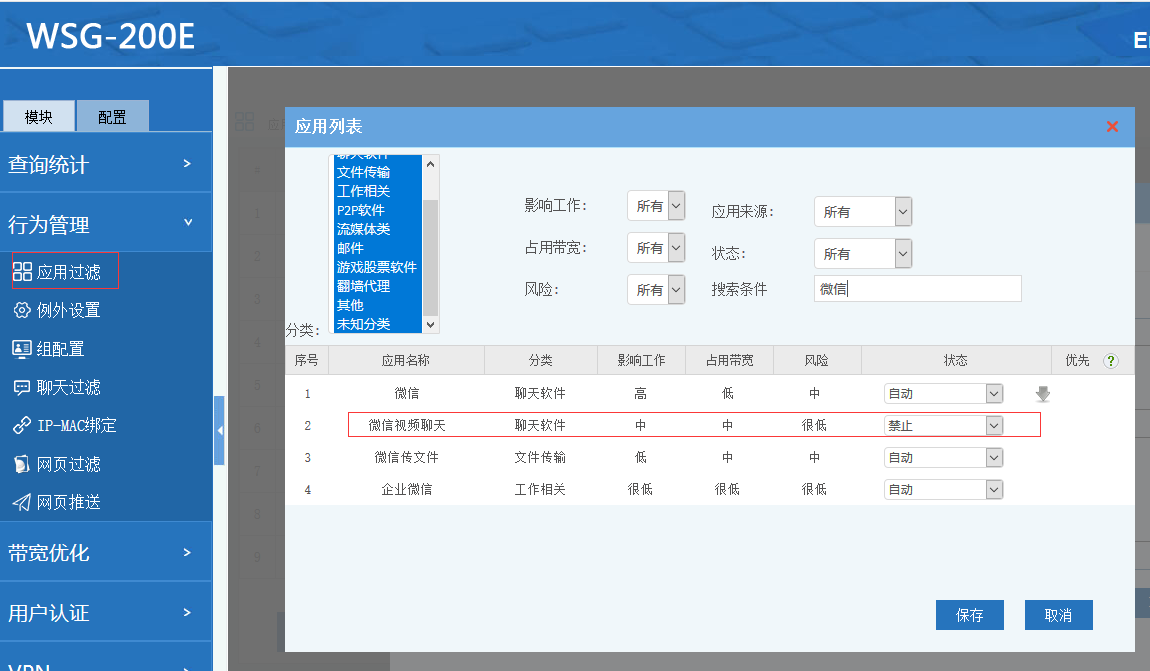This screenshot has width=1150, height=671.
Task: Click the 组配置 icon in sidebar
Action: (22, 349)
